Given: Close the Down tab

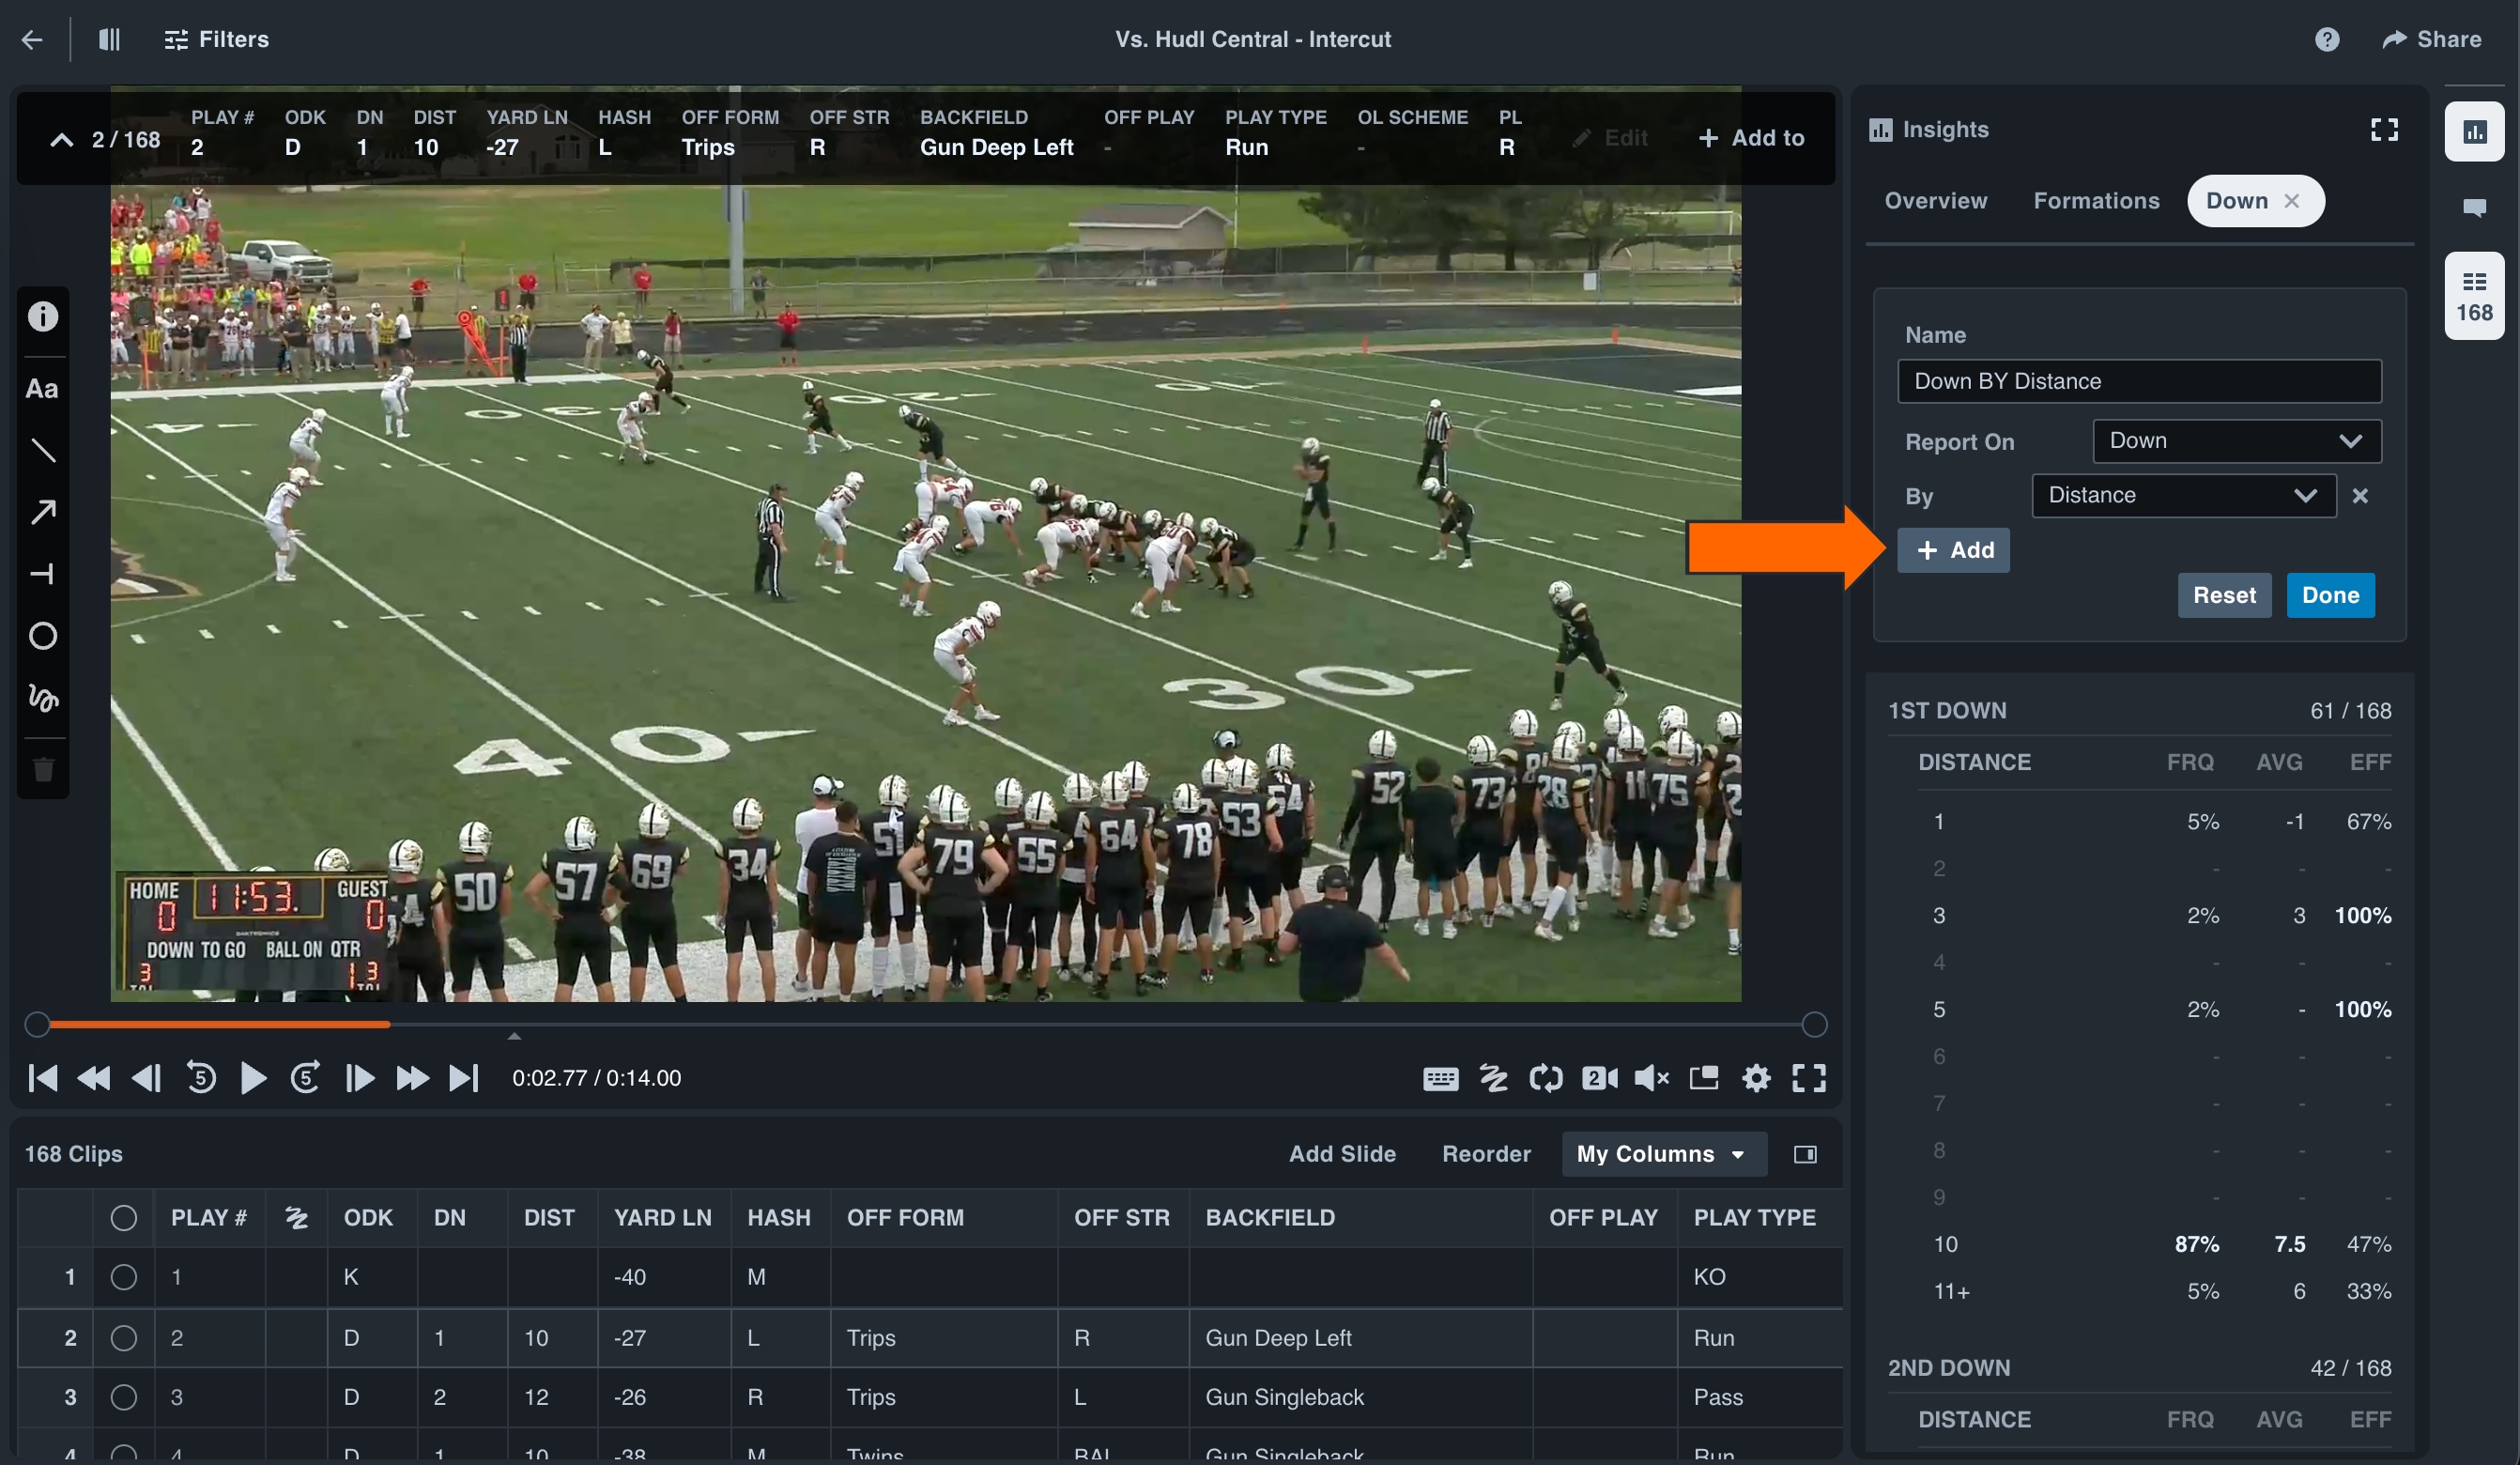Looking at the screenshot, I should [2291, 201].
